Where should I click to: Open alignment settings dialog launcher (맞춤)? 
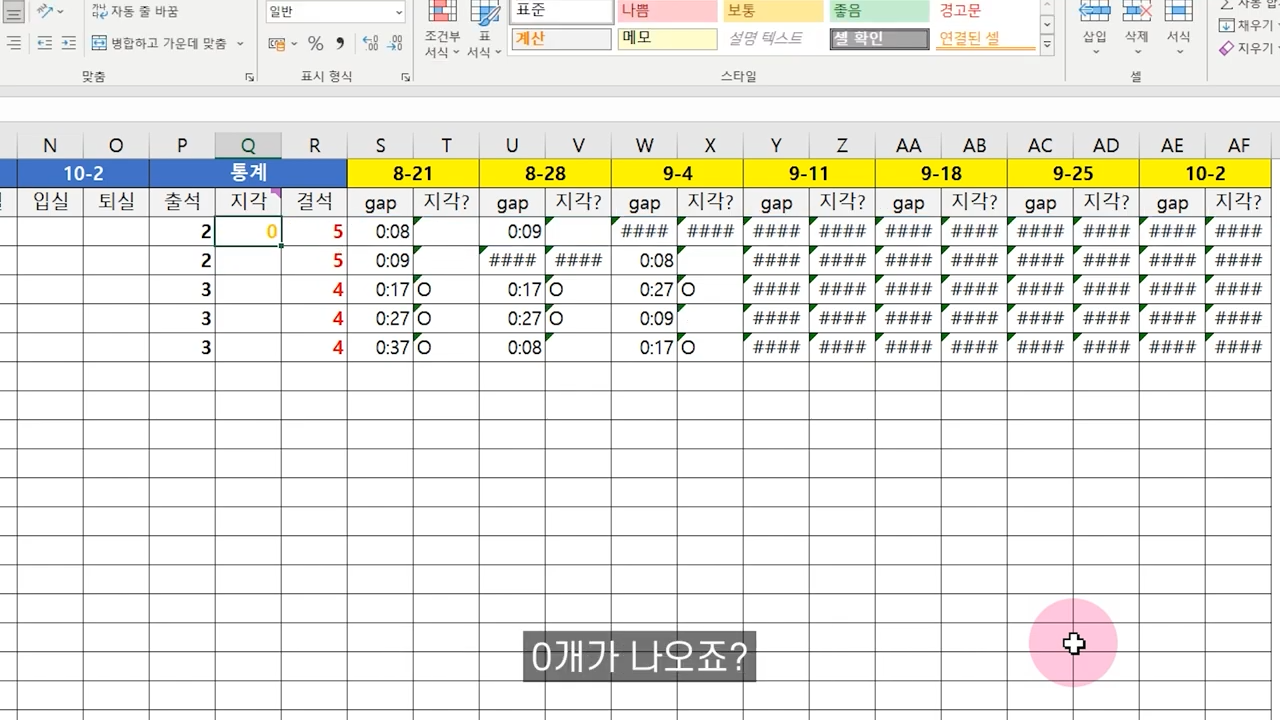pyautogui.click(x=248, y=77)
